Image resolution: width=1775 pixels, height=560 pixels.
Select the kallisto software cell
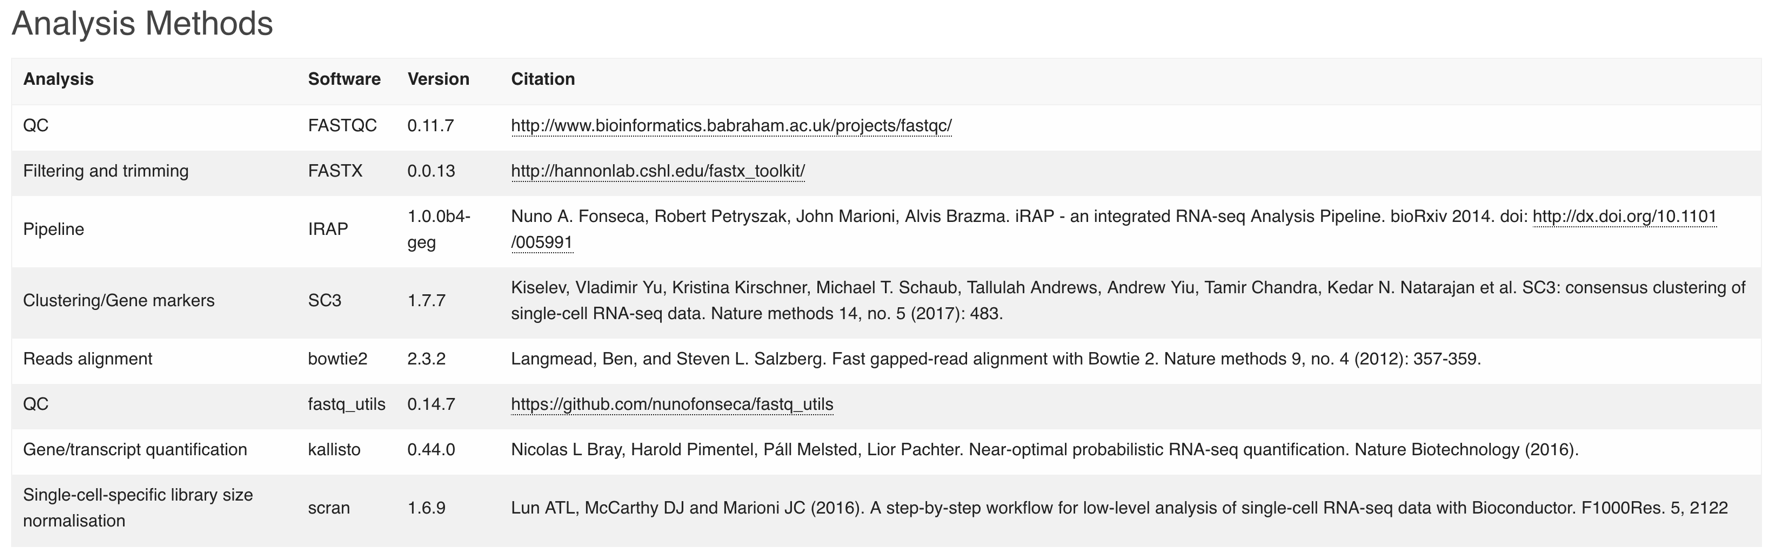(334, 450)
